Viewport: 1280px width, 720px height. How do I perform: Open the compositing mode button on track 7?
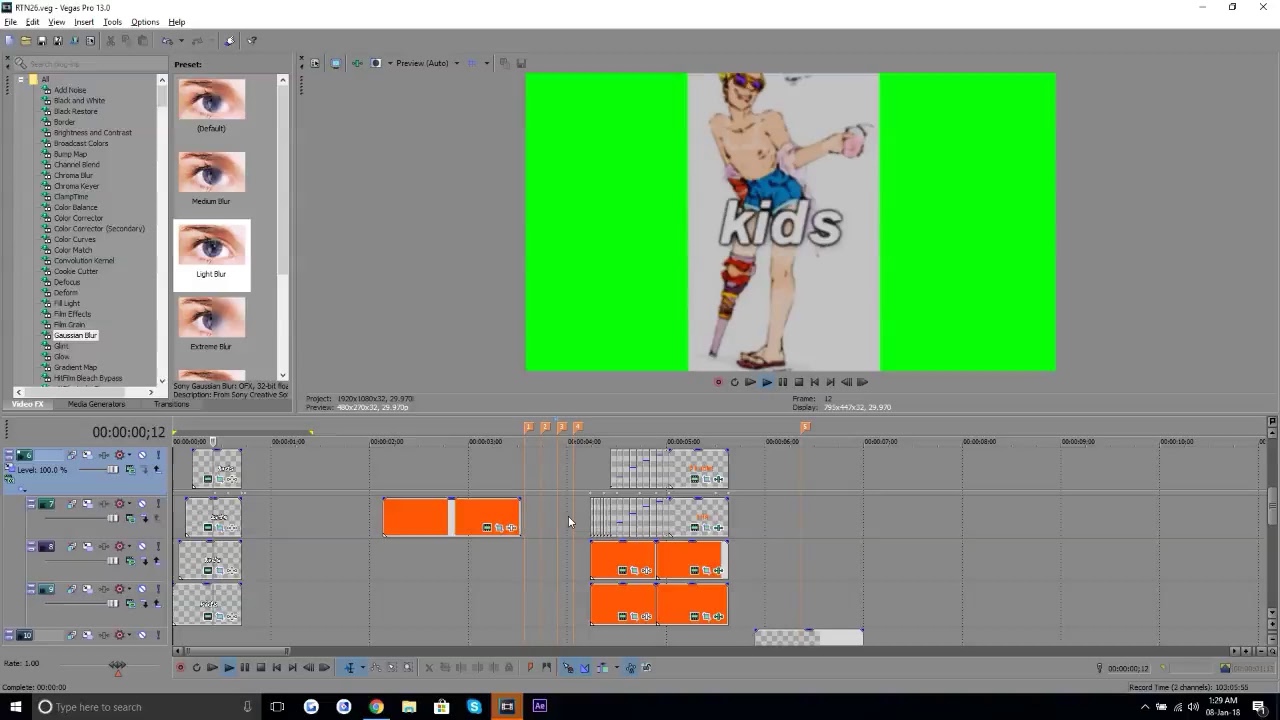point(130,518)
